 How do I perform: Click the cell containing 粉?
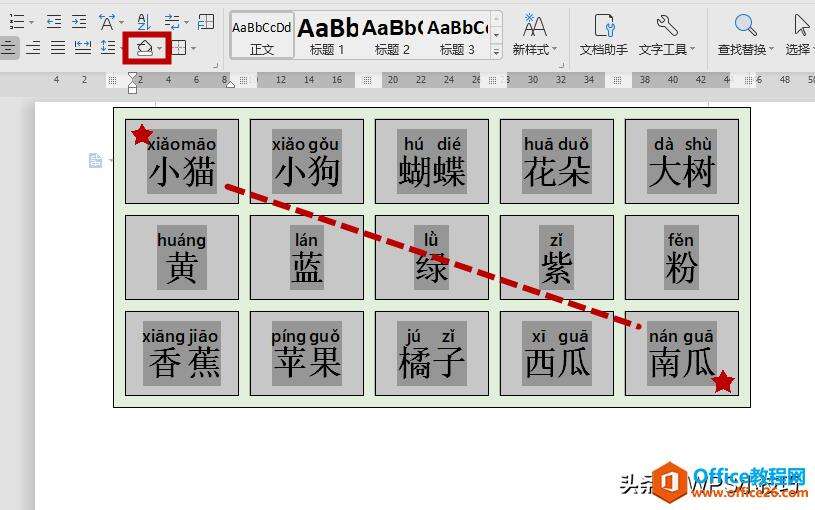coord(682,257)
